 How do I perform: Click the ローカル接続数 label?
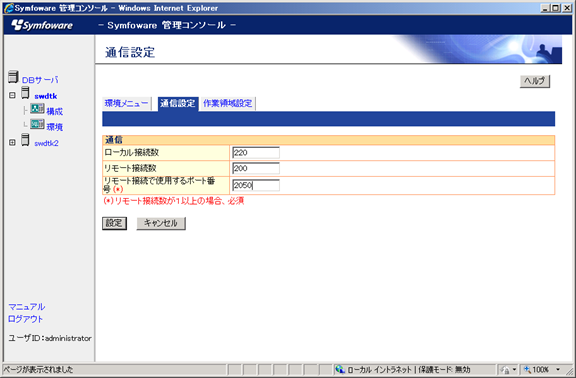tap(132, 152)
